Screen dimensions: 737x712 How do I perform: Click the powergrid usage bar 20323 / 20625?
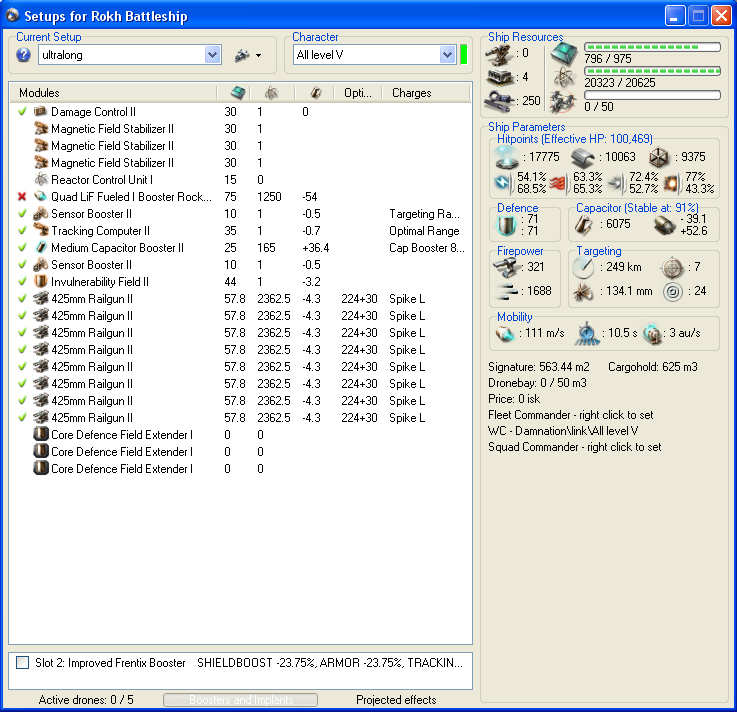click(x=652, y=71)
